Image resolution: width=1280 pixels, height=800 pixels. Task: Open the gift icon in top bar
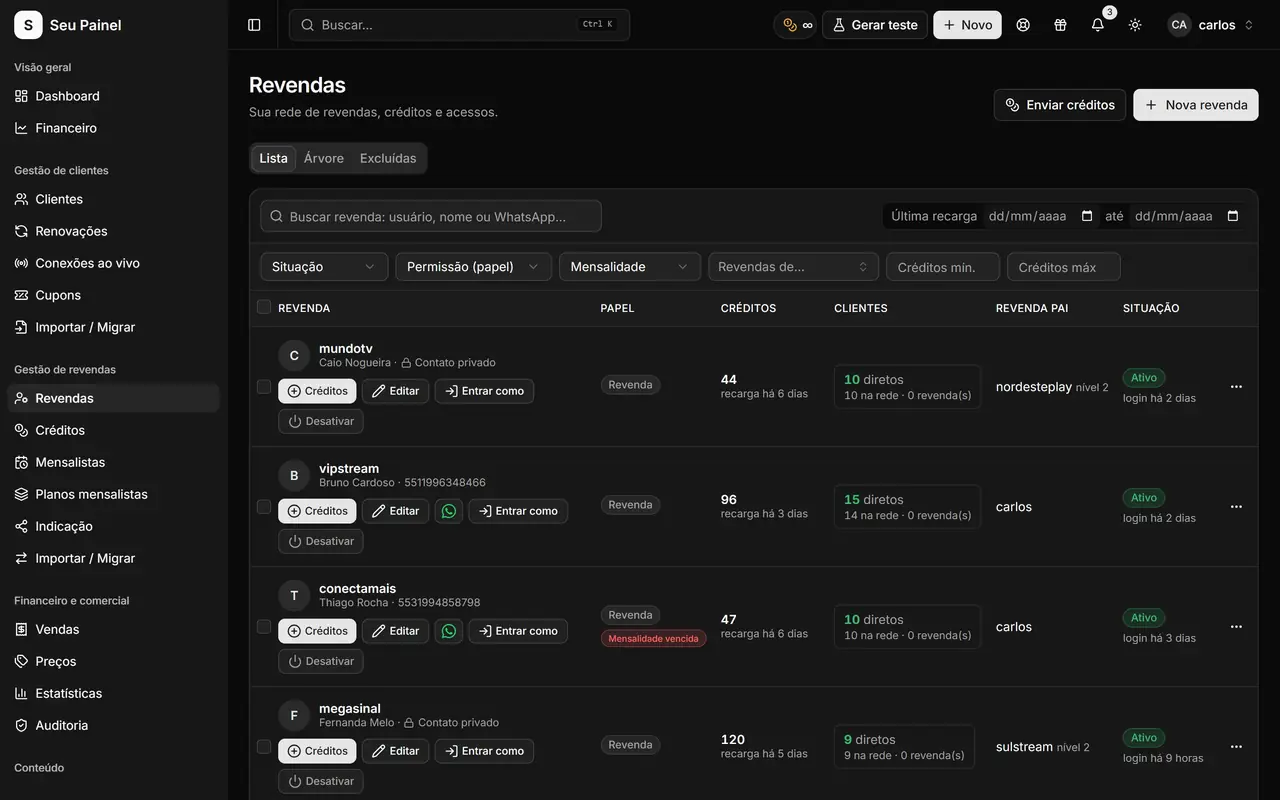point(1060,25)
